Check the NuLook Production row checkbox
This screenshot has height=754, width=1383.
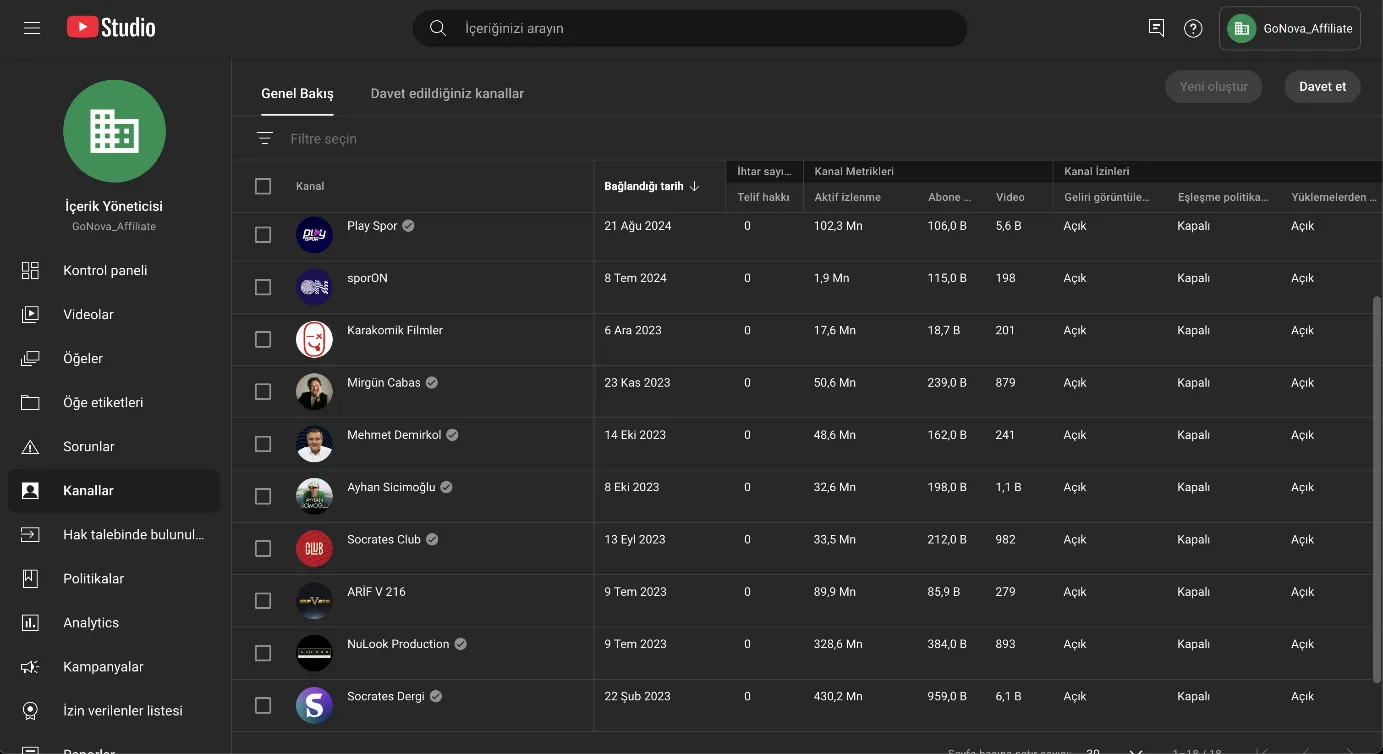coord(263,653)
